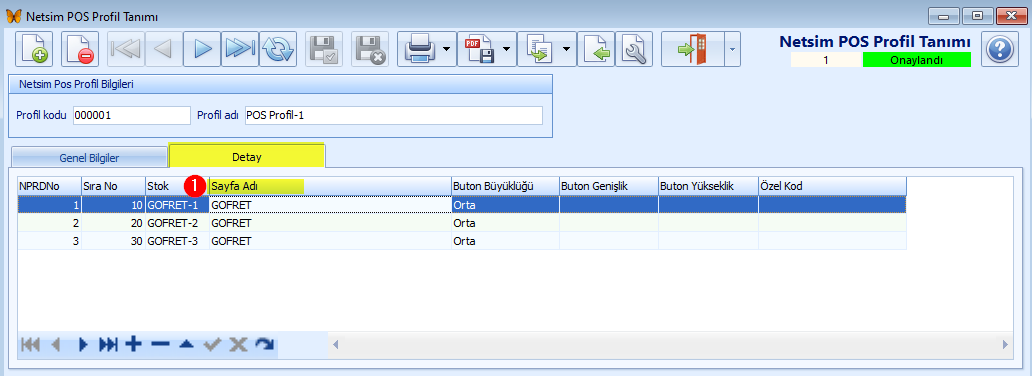Screen dimensions: 1032x376
Task: Click the Buton Genişlik column header
Action: pos(609,186)
